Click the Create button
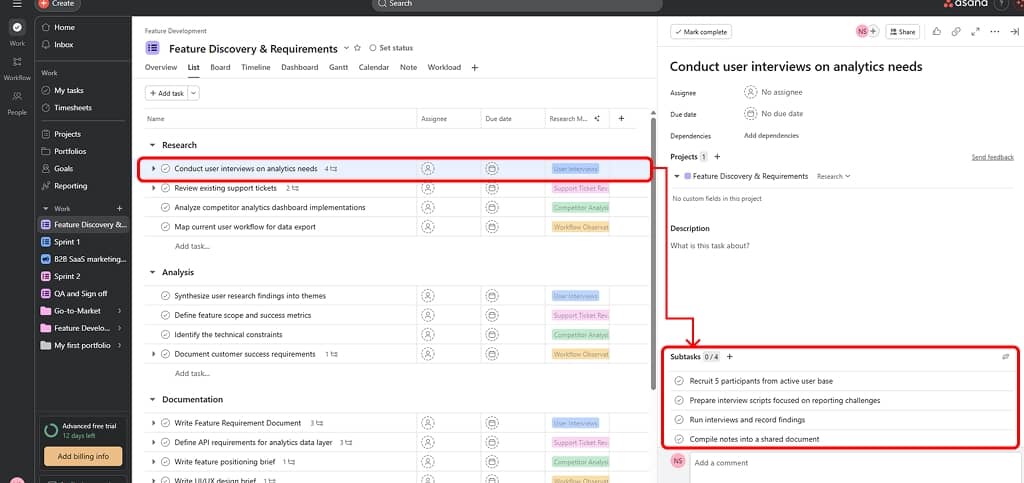1024x483 pixels. pyautogui.click(x=56, y=4)
